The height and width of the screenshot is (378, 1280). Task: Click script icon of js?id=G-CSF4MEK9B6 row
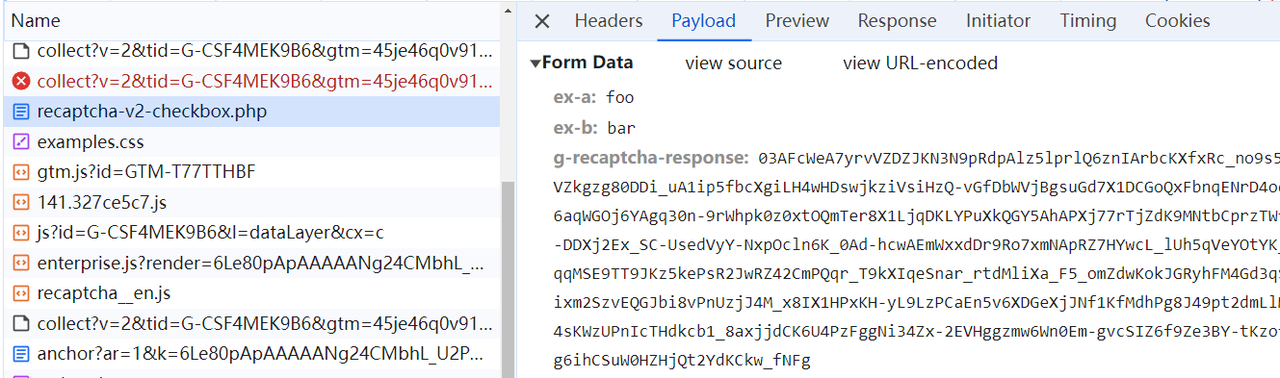[21, 233]
